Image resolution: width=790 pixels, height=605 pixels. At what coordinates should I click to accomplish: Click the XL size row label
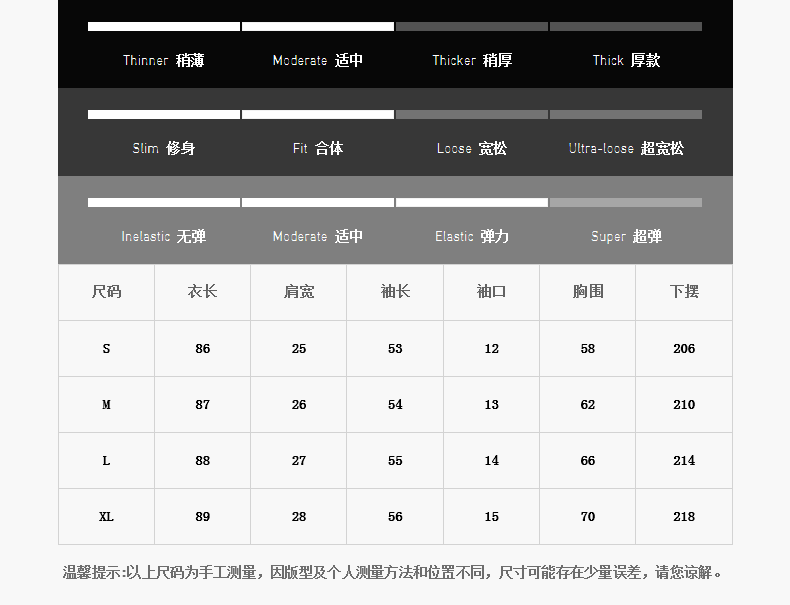[106, 517]
